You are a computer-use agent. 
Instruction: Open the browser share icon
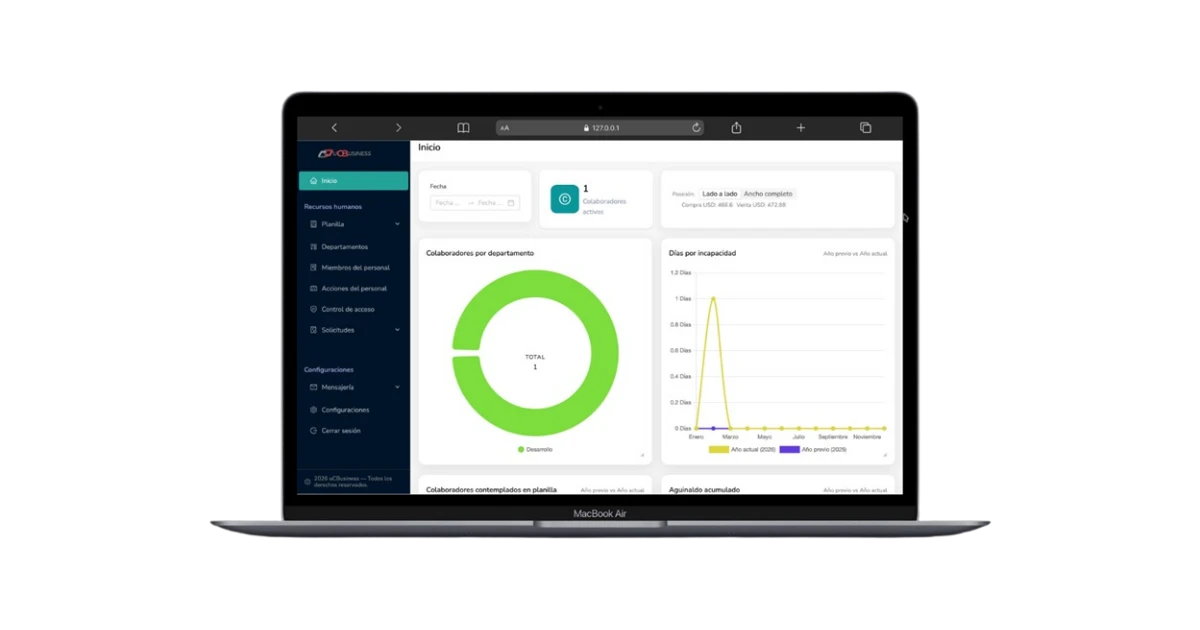(x=737, y=127)
